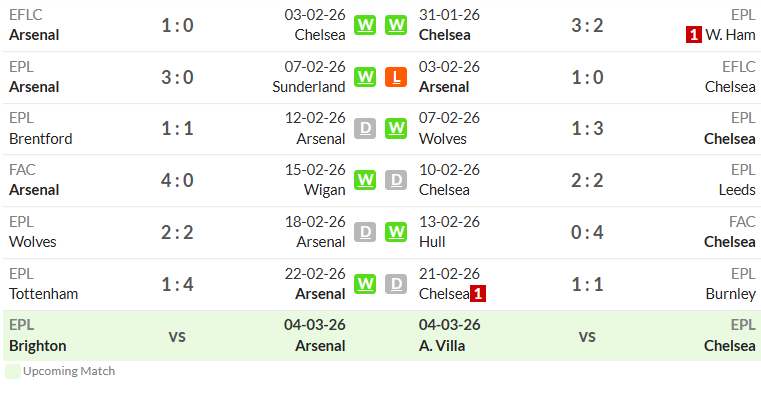Image resolution: width=761 pixels, height=397 pixels.
Task: Click red card icon next to W. Ham
Action: (x=694, y=35)
